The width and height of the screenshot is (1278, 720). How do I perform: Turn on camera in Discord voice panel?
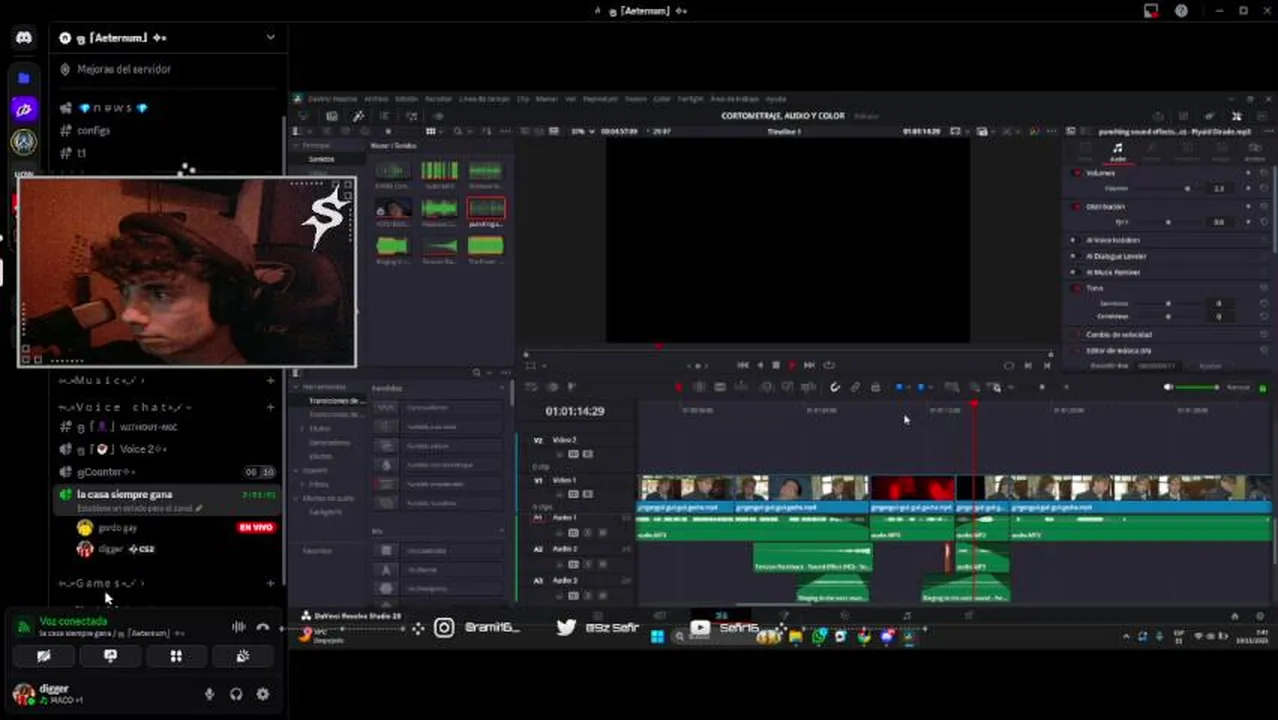43,656
